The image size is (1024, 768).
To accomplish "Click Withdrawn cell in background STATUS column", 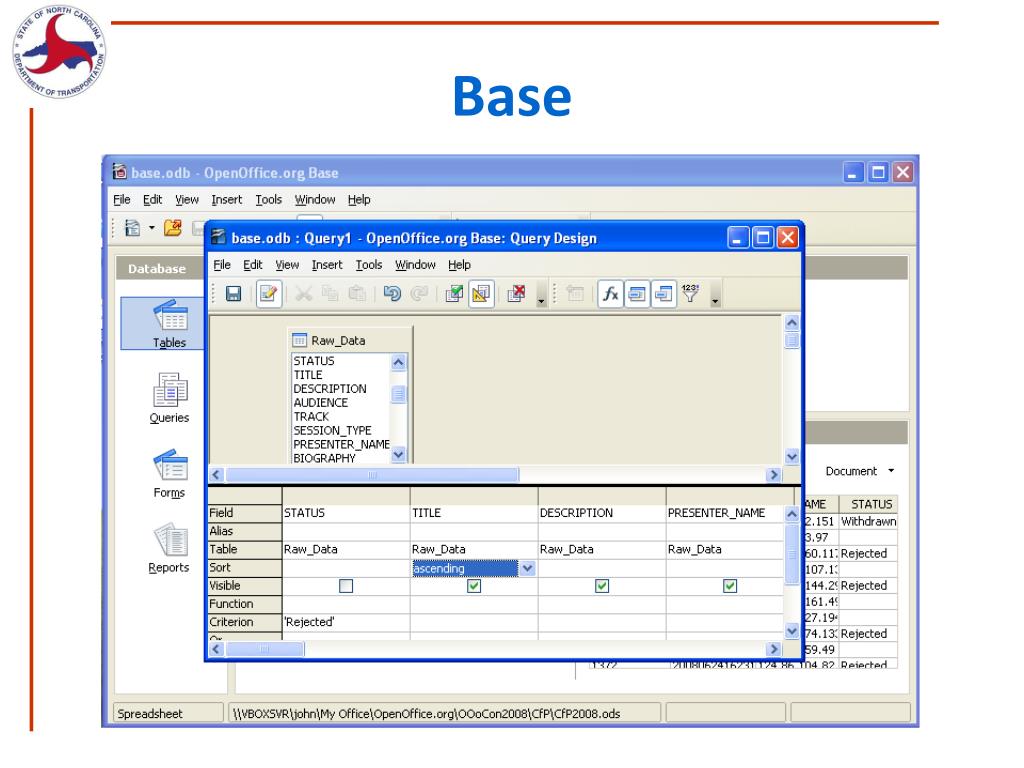I will pos(868,521).
